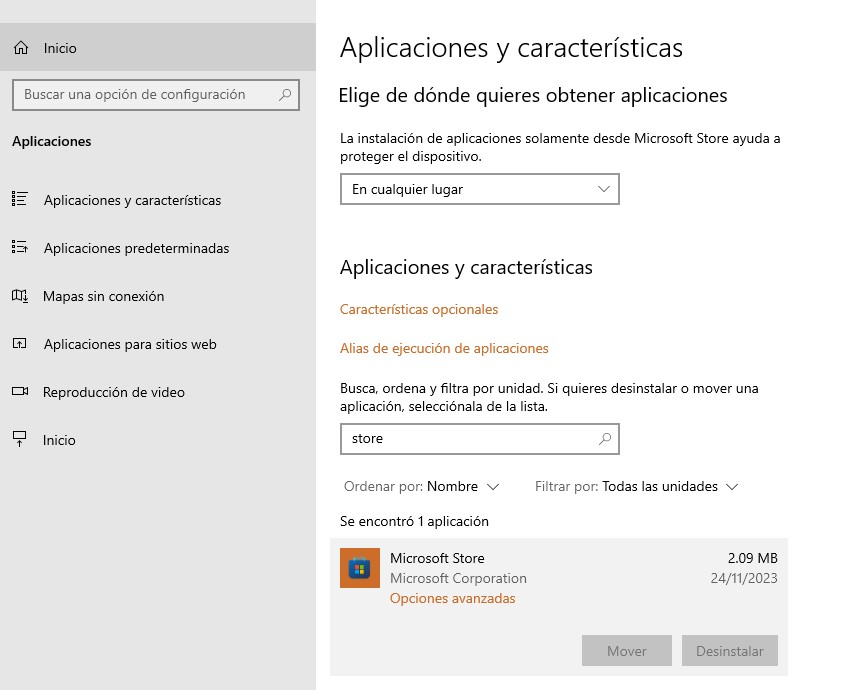This screenshot has width=844, height=690.
Task: Click the '2.09 MB' size value
Action: click(x=752, y=558)
